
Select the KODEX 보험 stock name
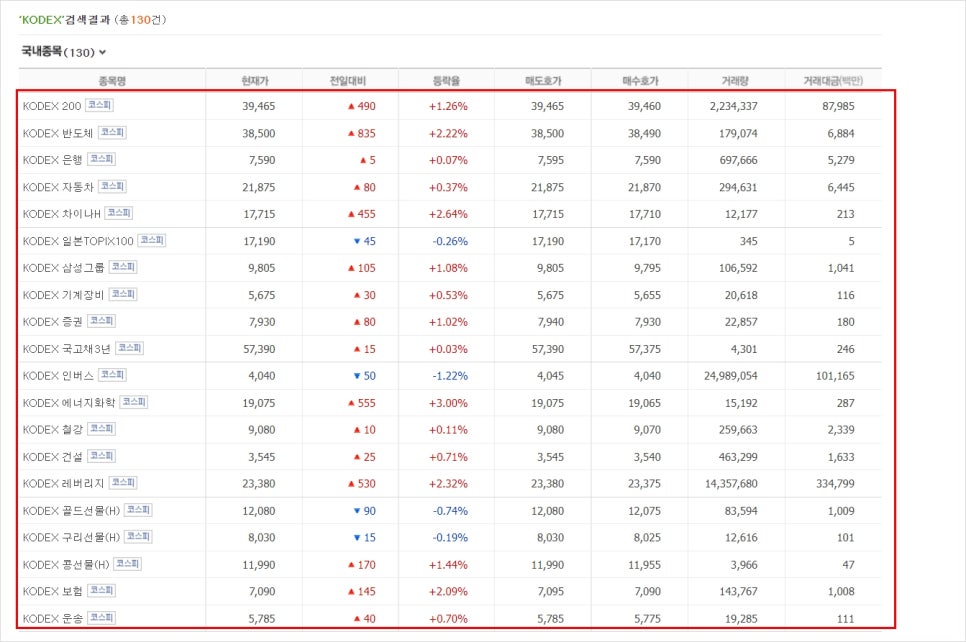point(52,591)
